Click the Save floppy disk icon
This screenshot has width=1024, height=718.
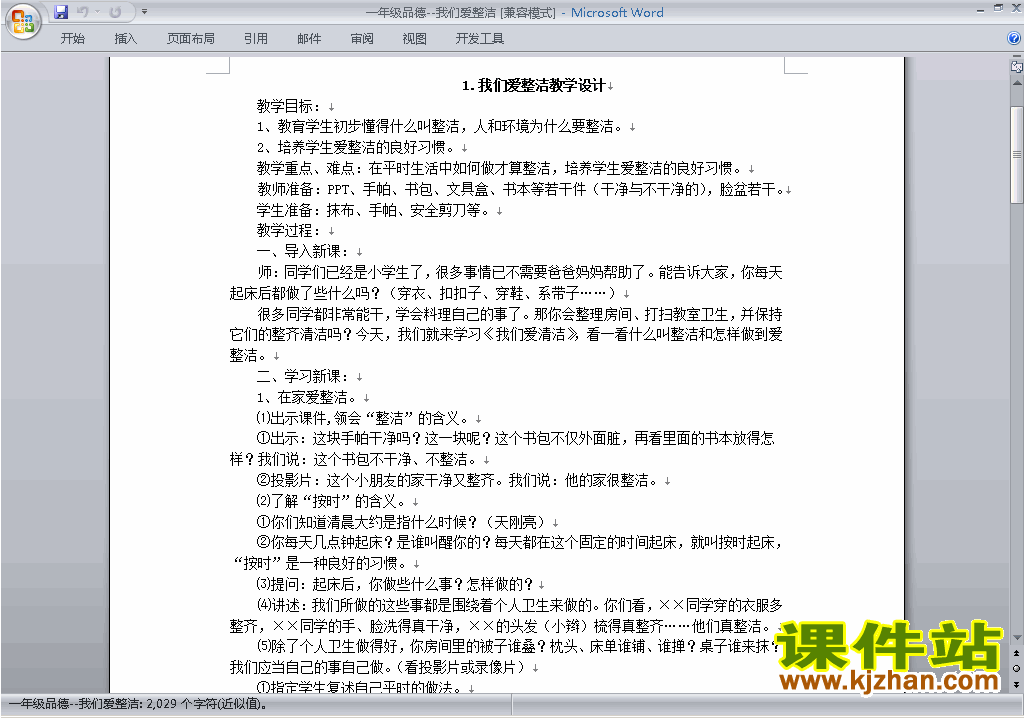coord(61,12)
